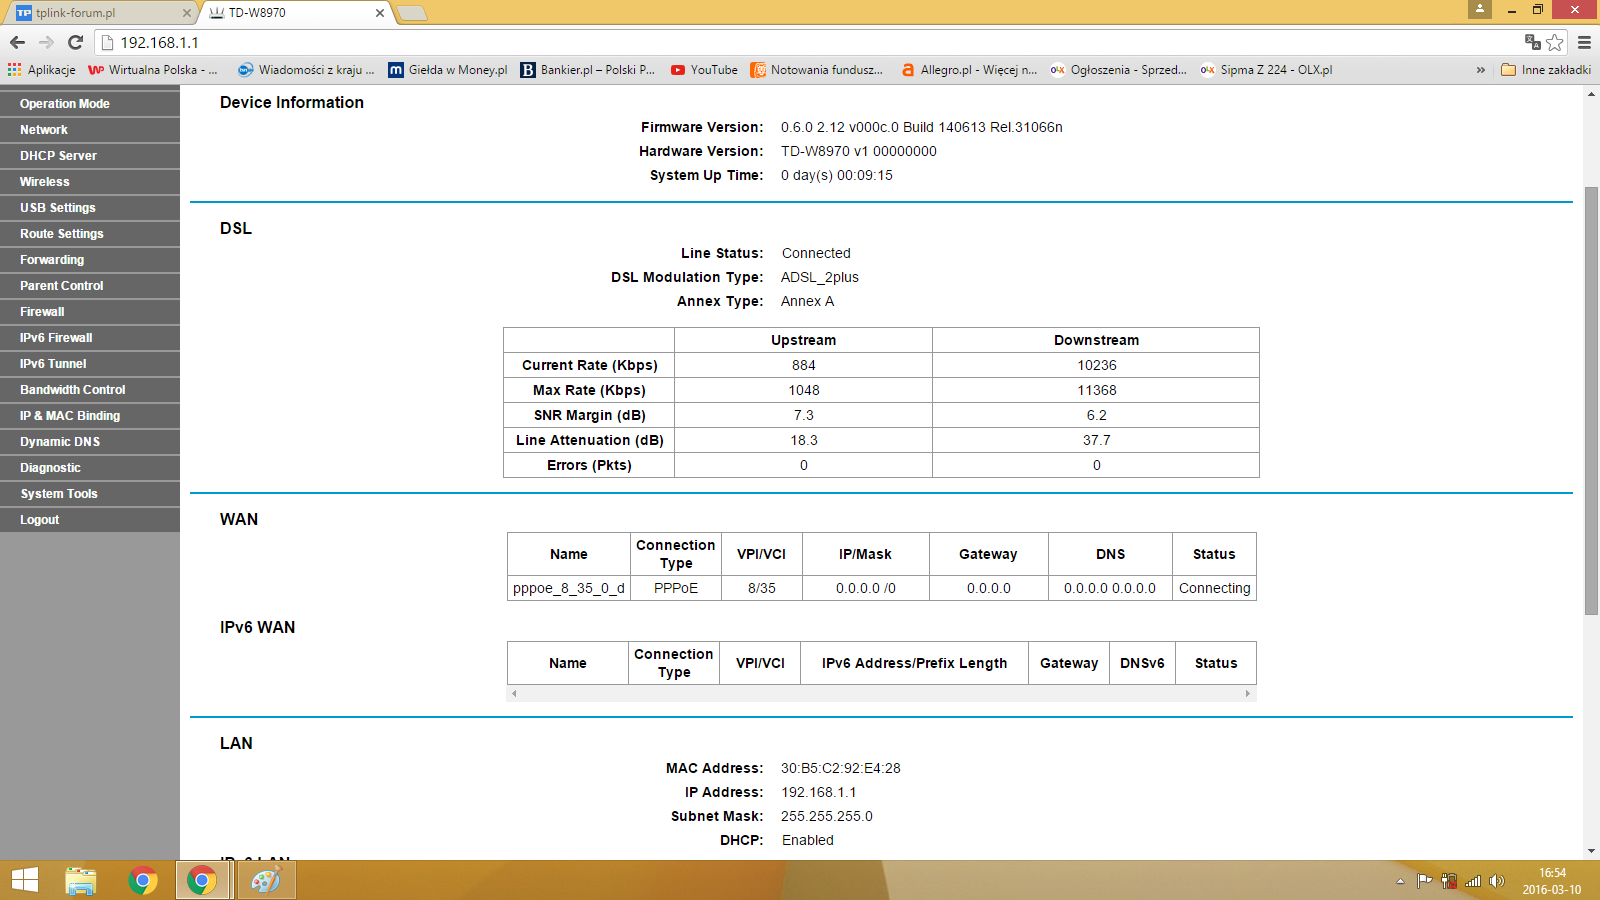Bookmark this page with the star icon

(1555, 42)
